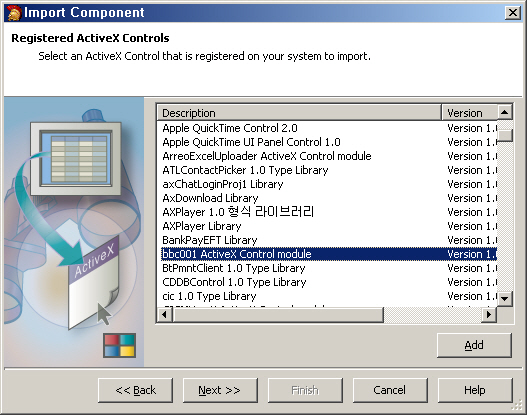The image size is (527, 415).
Task: Select CDDBControl 1.0 Type Library
Action: tap(329, 282)
